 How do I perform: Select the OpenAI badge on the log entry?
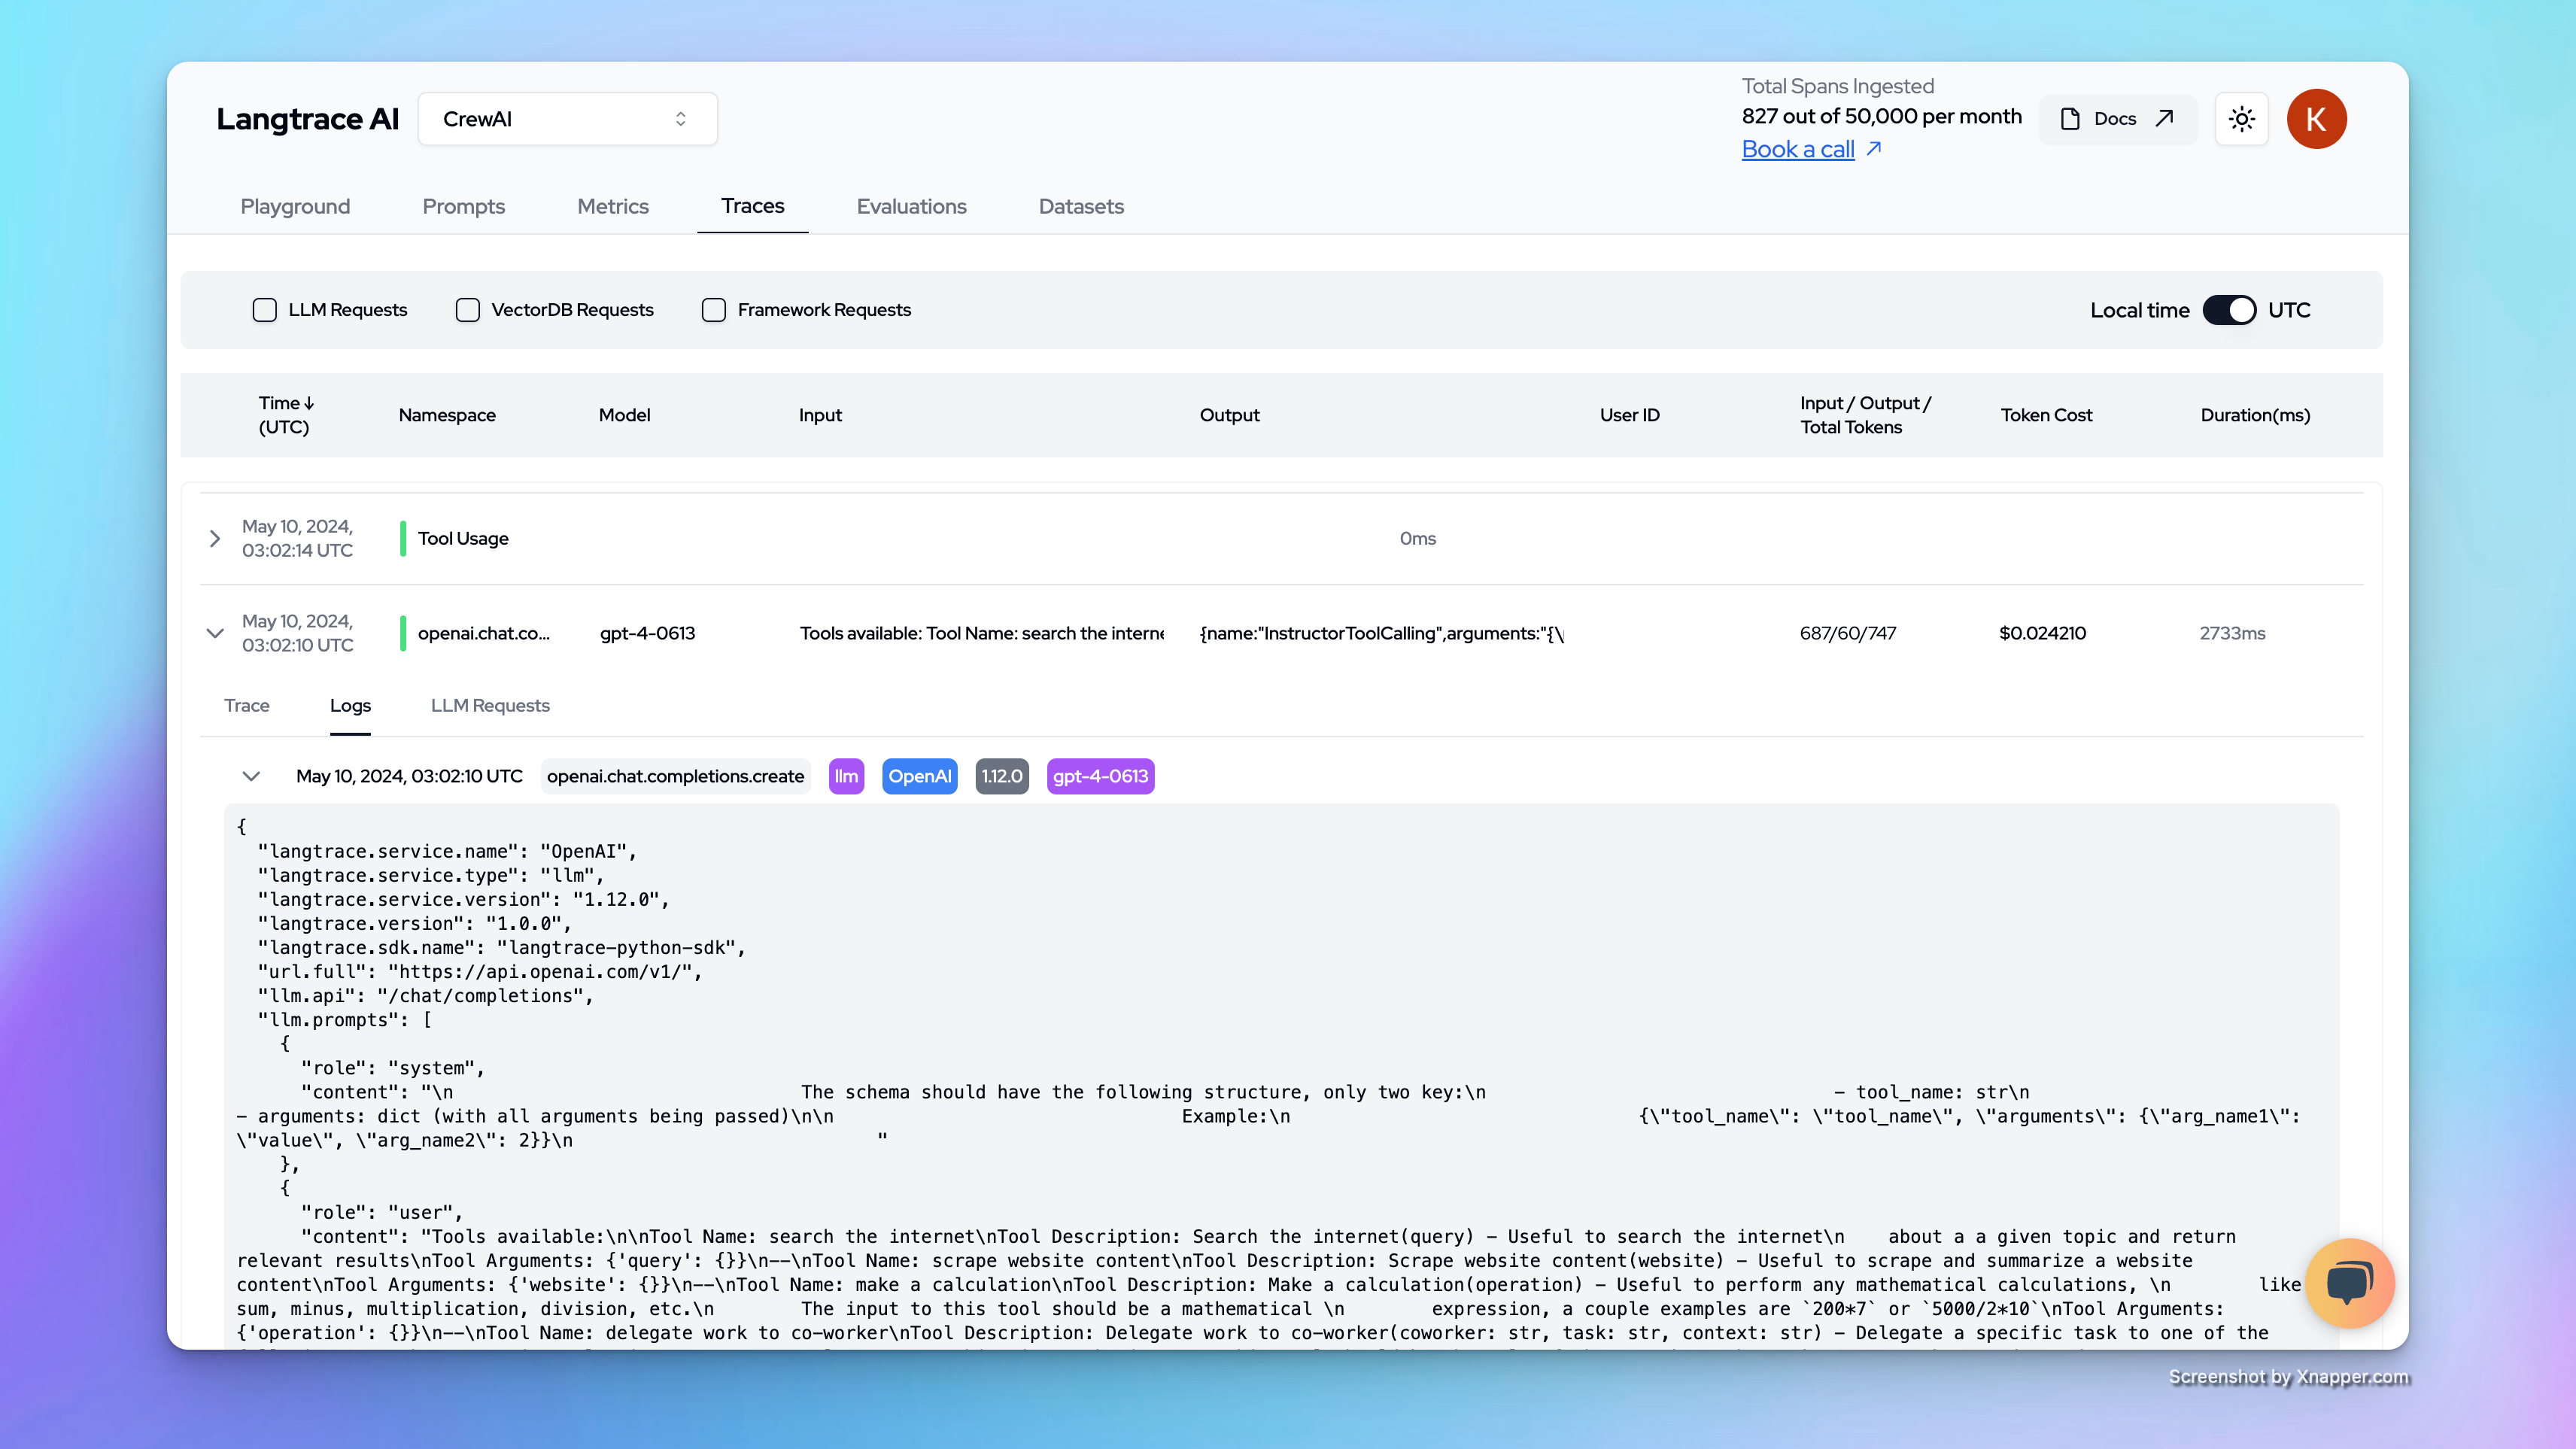point(919,776)
